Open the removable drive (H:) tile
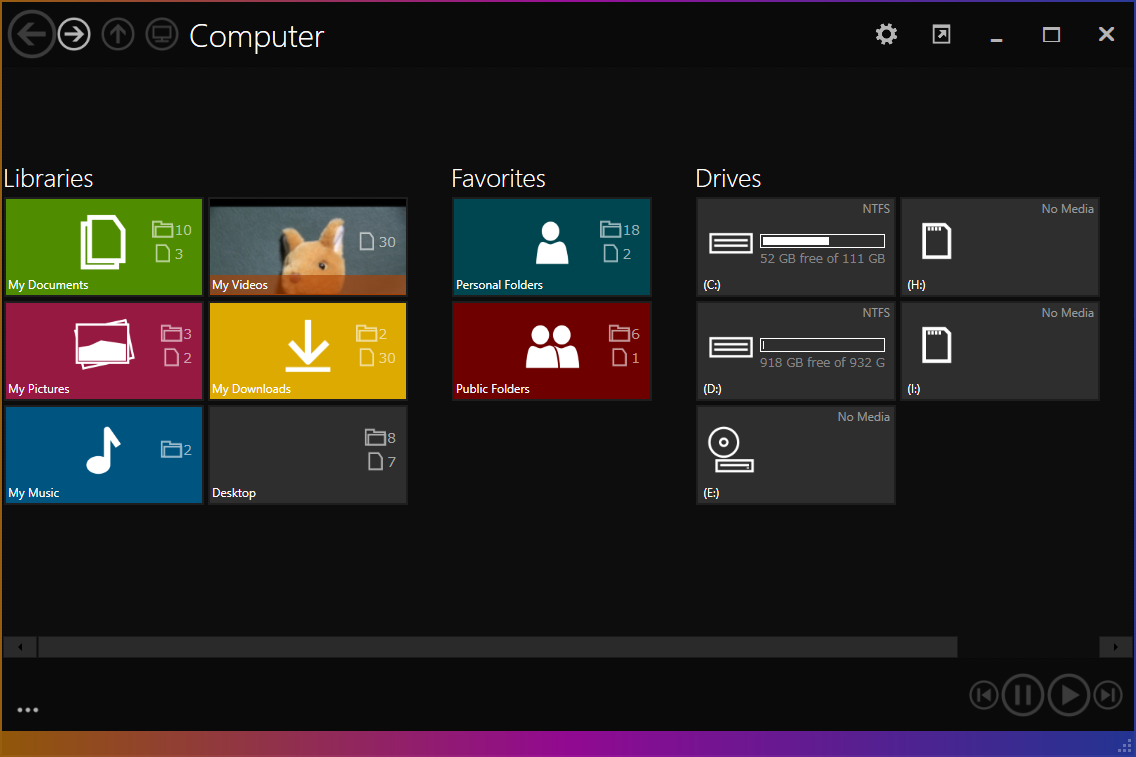The height and width of the screenshot is (757, 1136). [999, 247]
